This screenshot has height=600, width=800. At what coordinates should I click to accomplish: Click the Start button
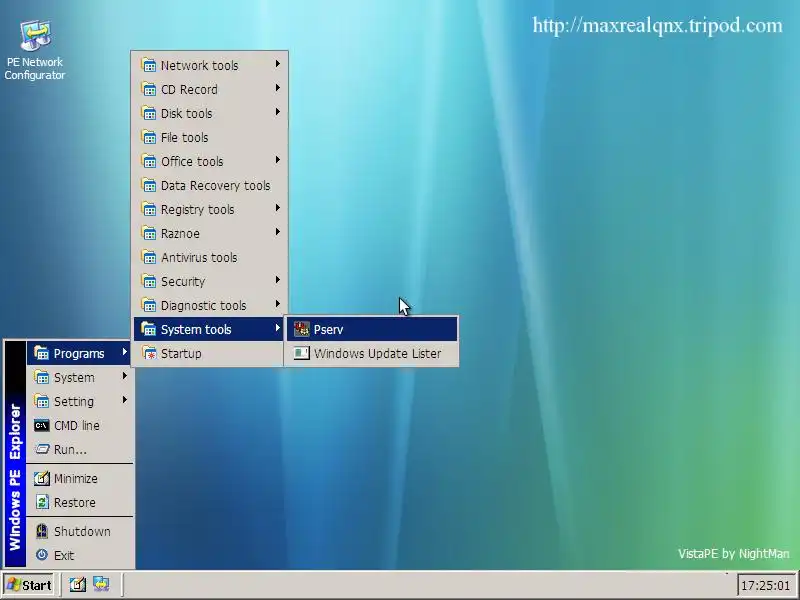(x=29, y=585)
